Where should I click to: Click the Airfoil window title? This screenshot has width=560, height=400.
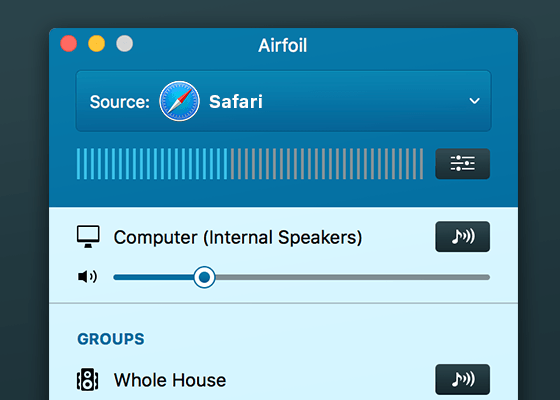(282, 45)
